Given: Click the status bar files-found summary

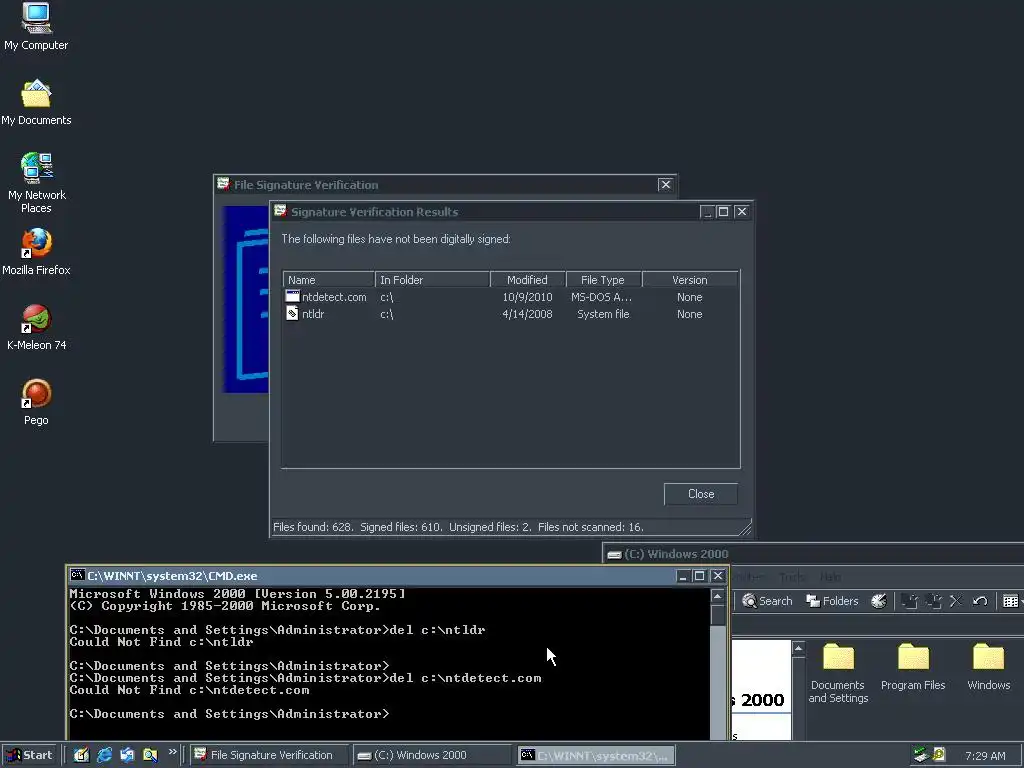Looking at the screenshot, I should tap(458, 527).
